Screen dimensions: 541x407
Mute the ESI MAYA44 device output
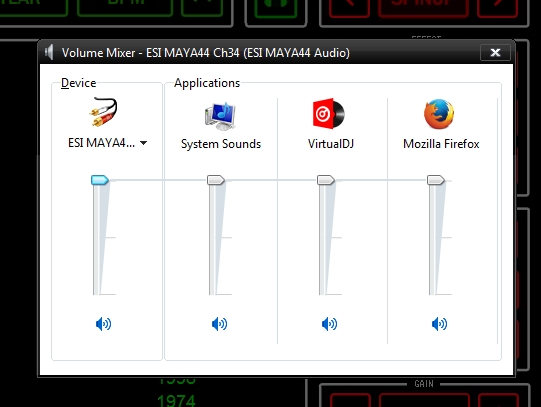point(103,324)
